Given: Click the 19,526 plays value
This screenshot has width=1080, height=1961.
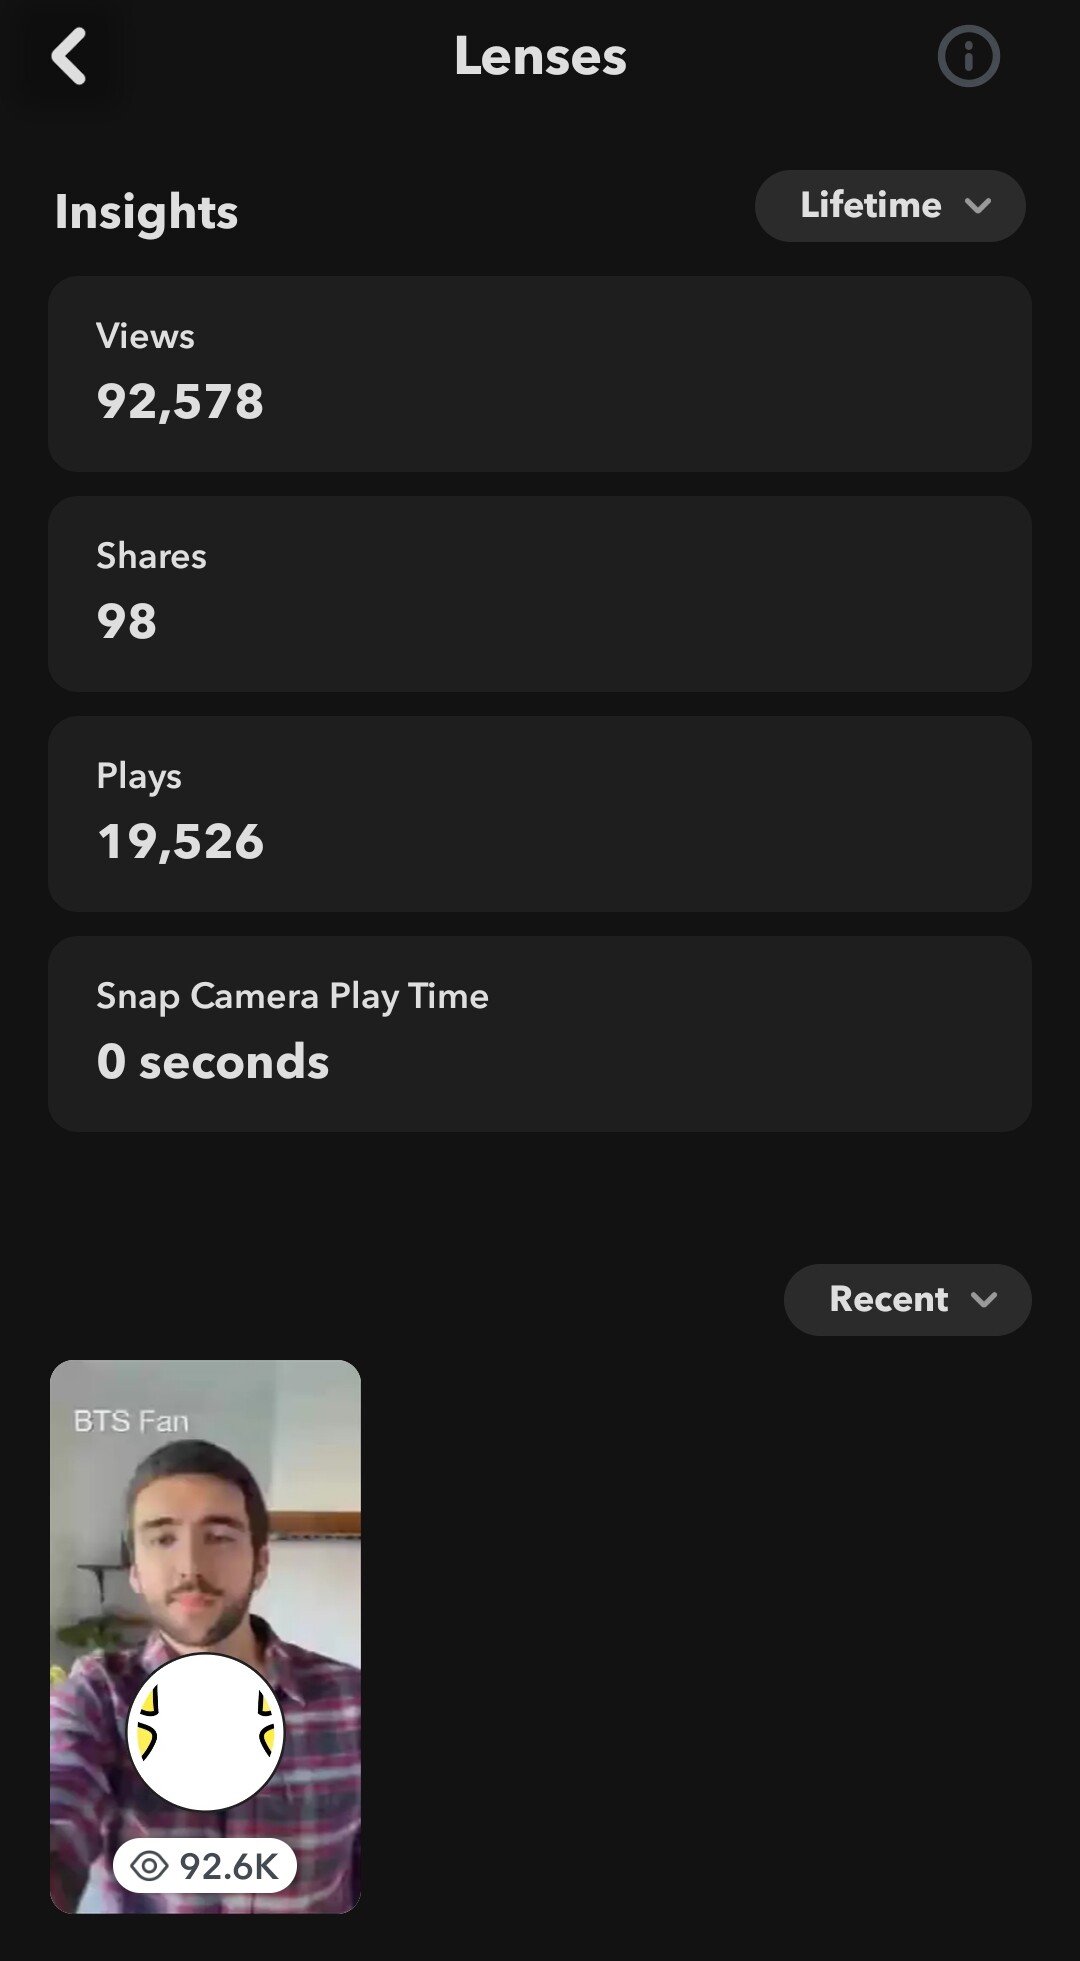Looking at the screenshot, I should click(180, 842).
